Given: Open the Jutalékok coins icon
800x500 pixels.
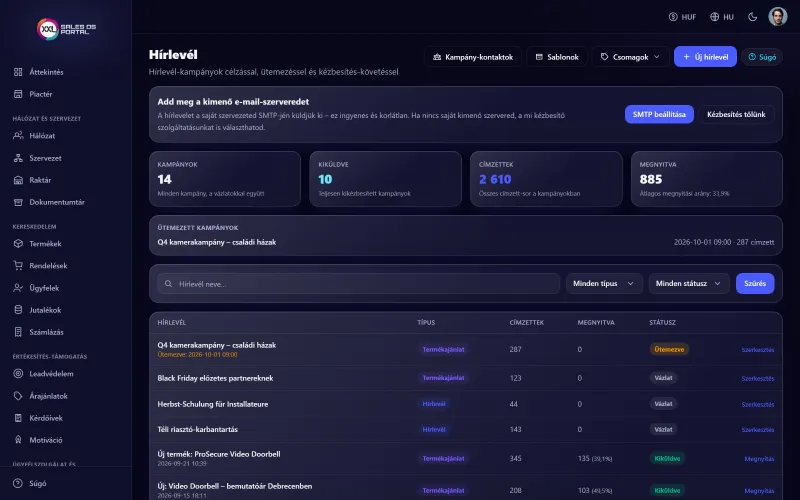Looking at the screenshot, I should (18, 310).
